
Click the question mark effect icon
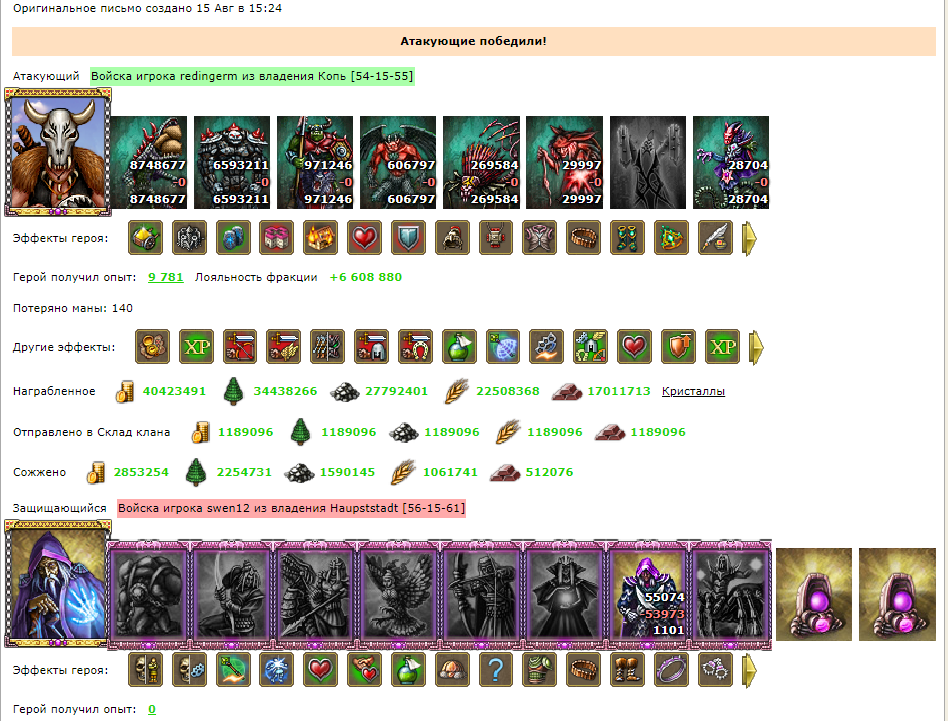tap(495, 670)
